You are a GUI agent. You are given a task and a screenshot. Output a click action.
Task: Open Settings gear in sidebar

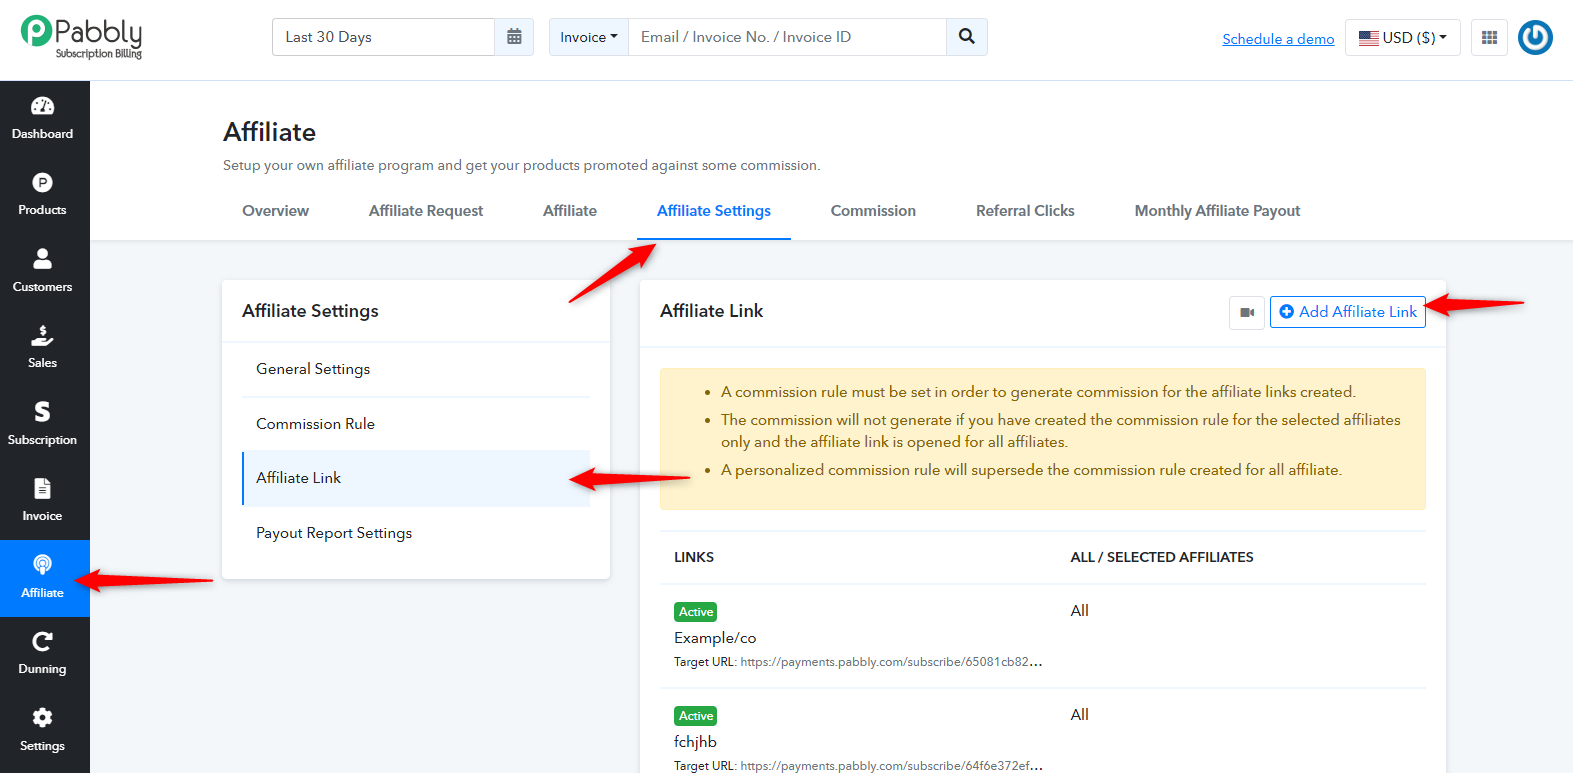[42, 718]
